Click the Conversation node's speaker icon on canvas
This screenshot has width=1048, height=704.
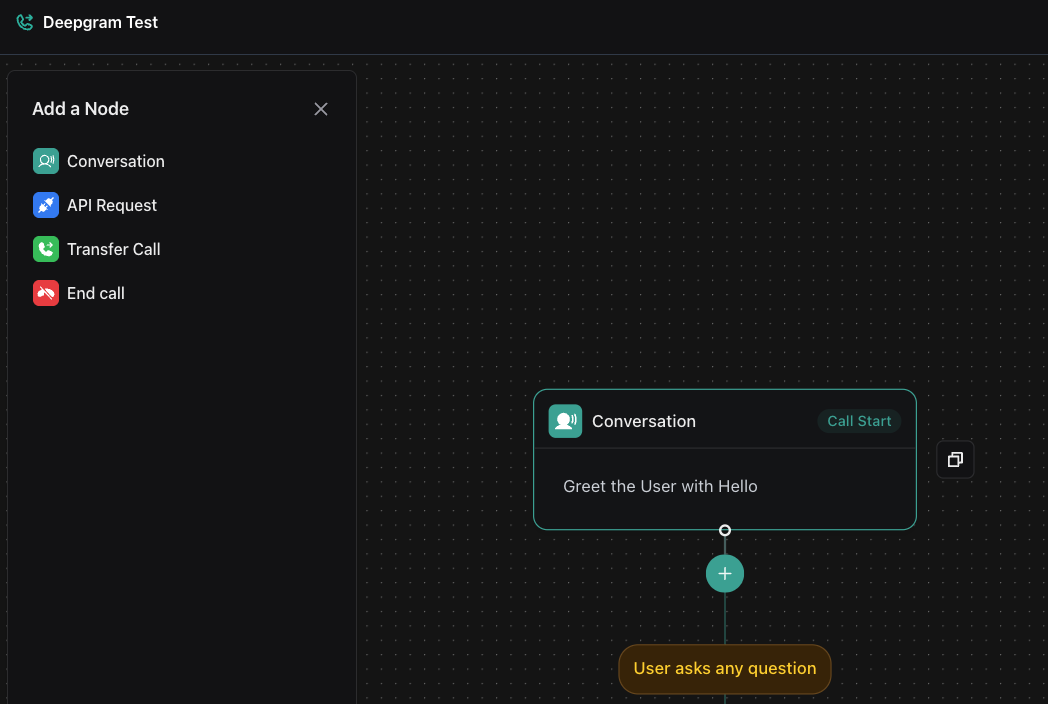[x=565, y=421]
